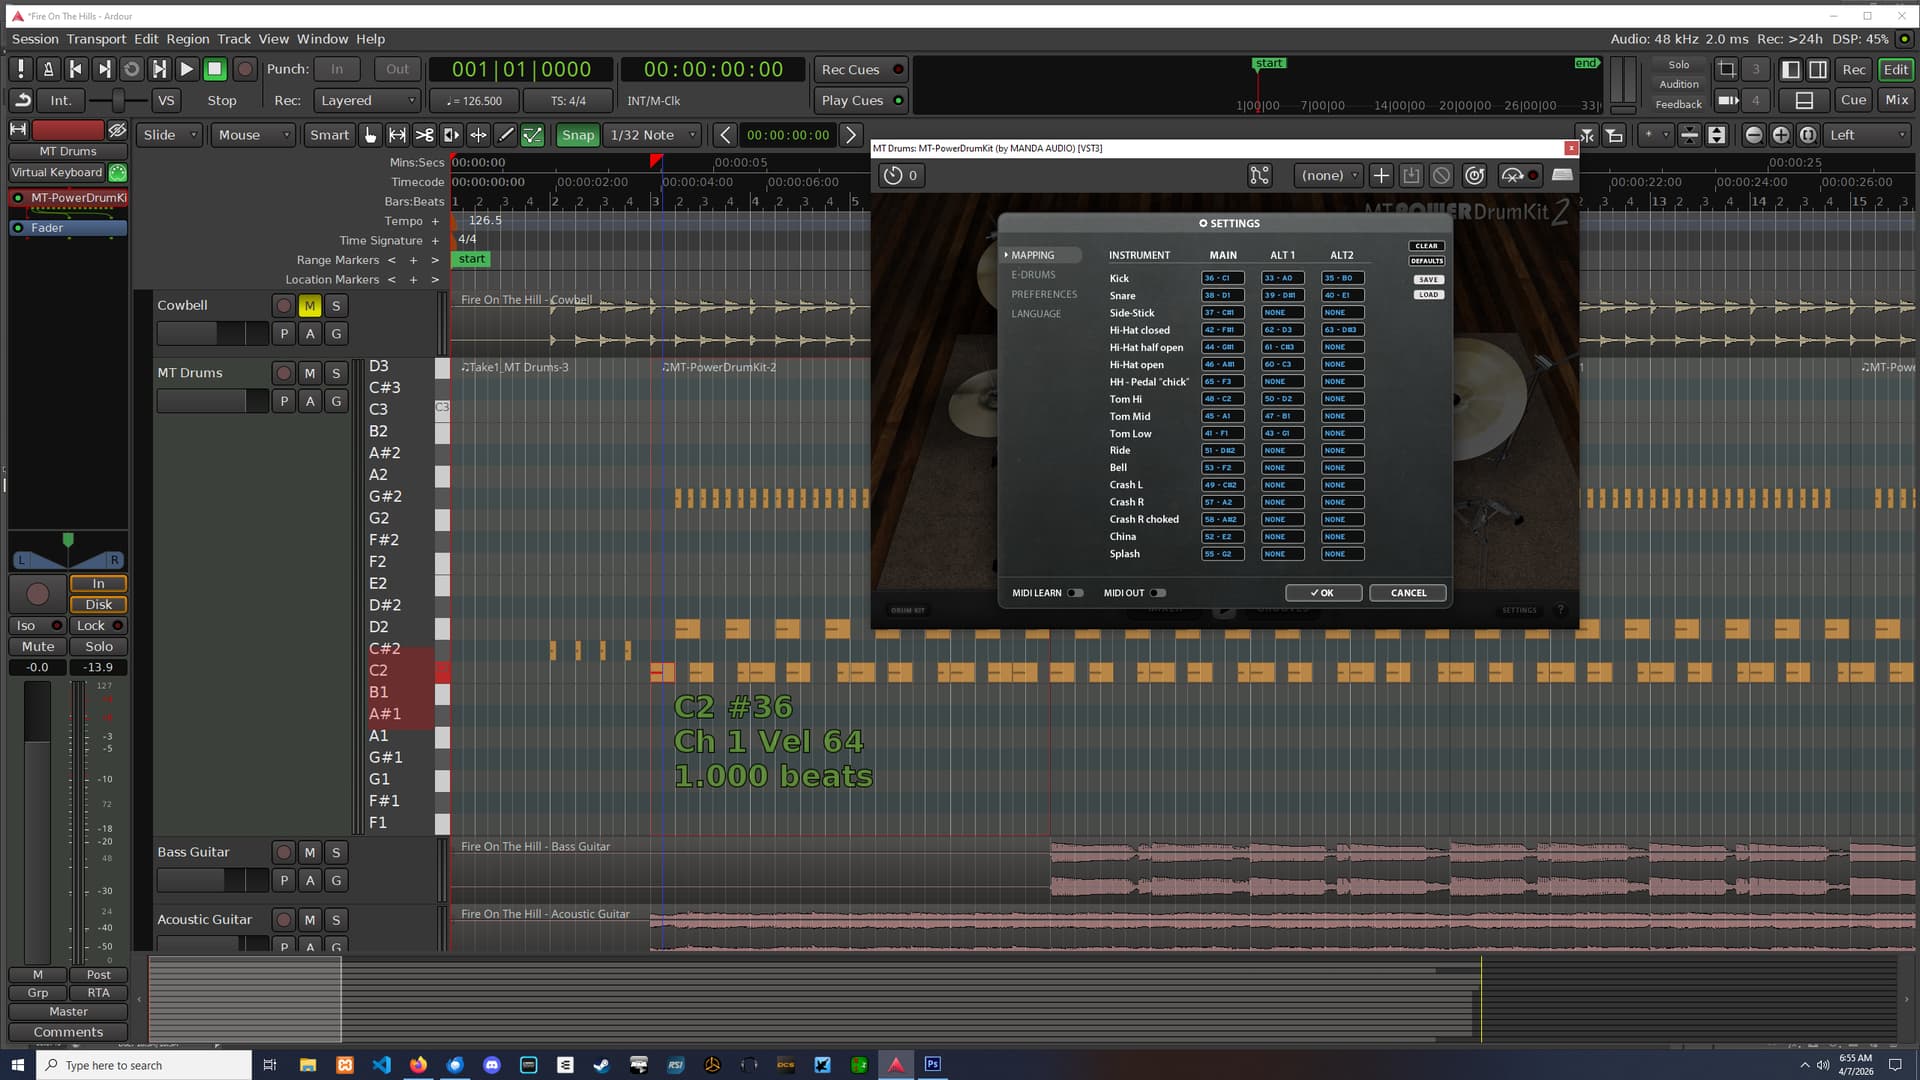Toggle MIDI OUT switch
The image size is (1920, 1080).
[x=1157, y=593]
